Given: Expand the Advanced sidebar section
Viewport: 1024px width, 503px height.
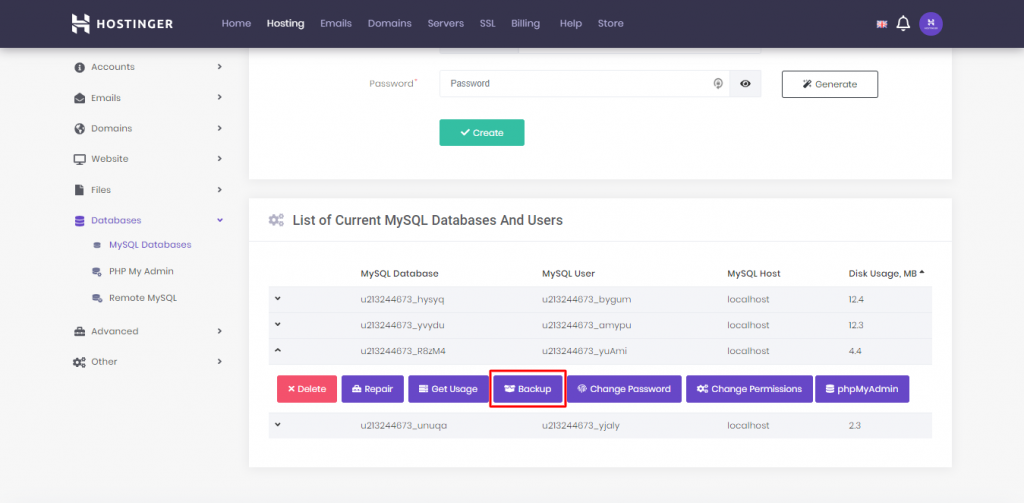Looking at the screenshot, I should click(x=219, y=331).
